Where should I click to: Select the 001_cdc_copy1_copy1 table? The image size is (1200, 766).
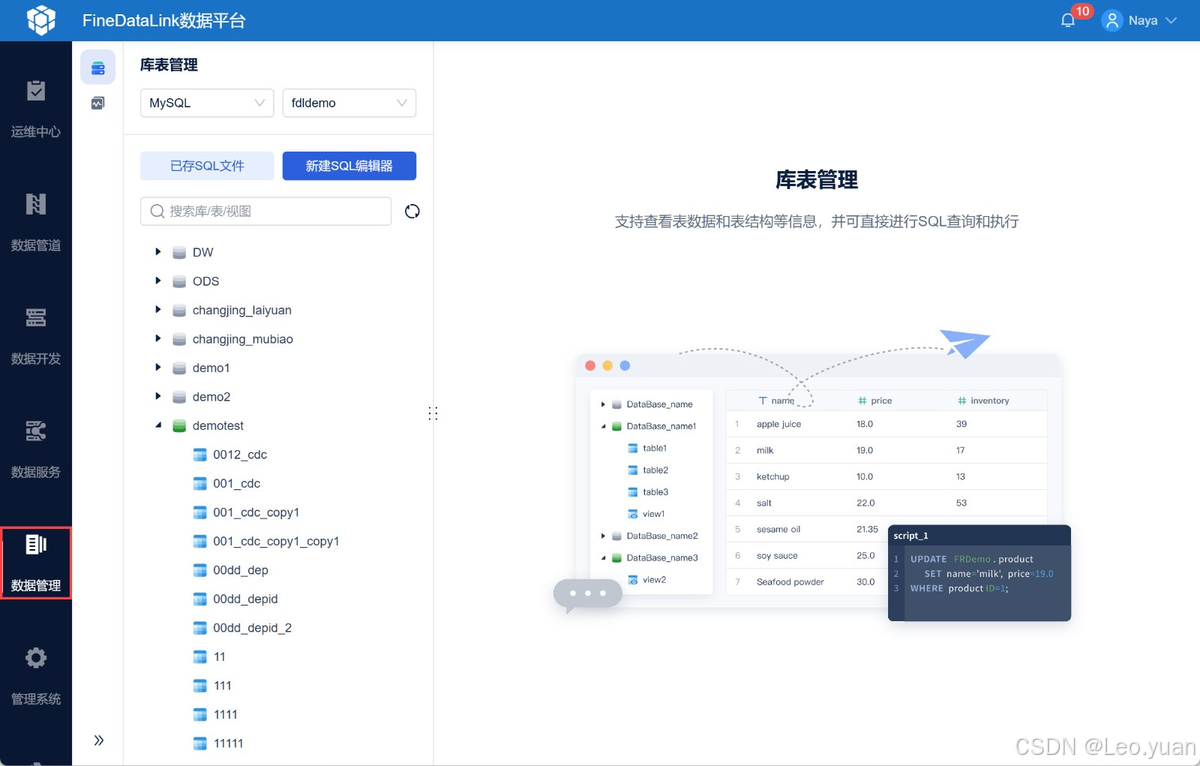(x=276, y=542)
